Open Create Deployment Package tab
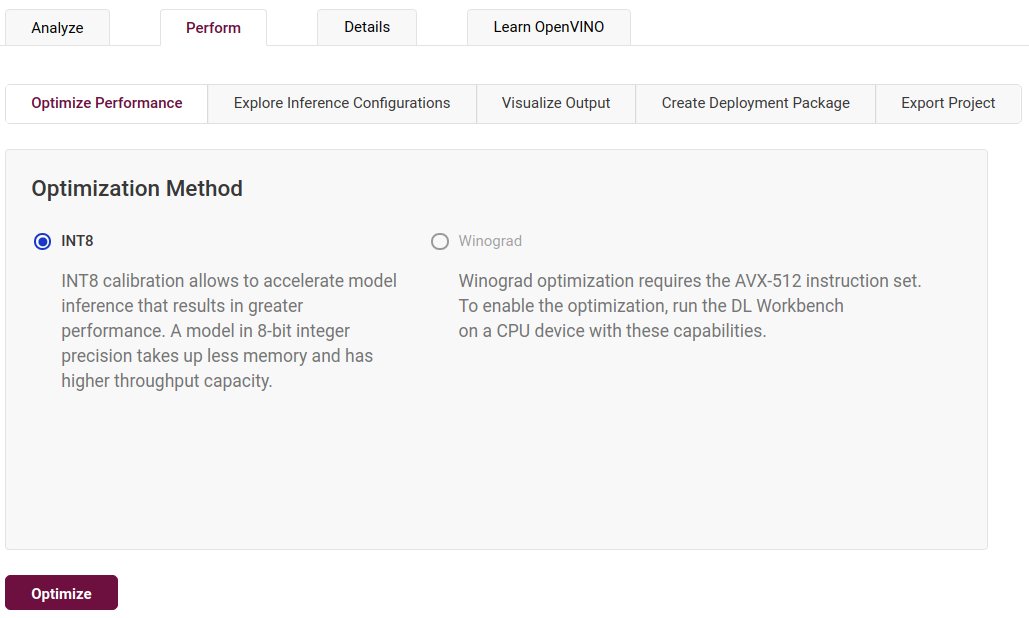The image size is (1029, 618). click(x=755, y=103)
